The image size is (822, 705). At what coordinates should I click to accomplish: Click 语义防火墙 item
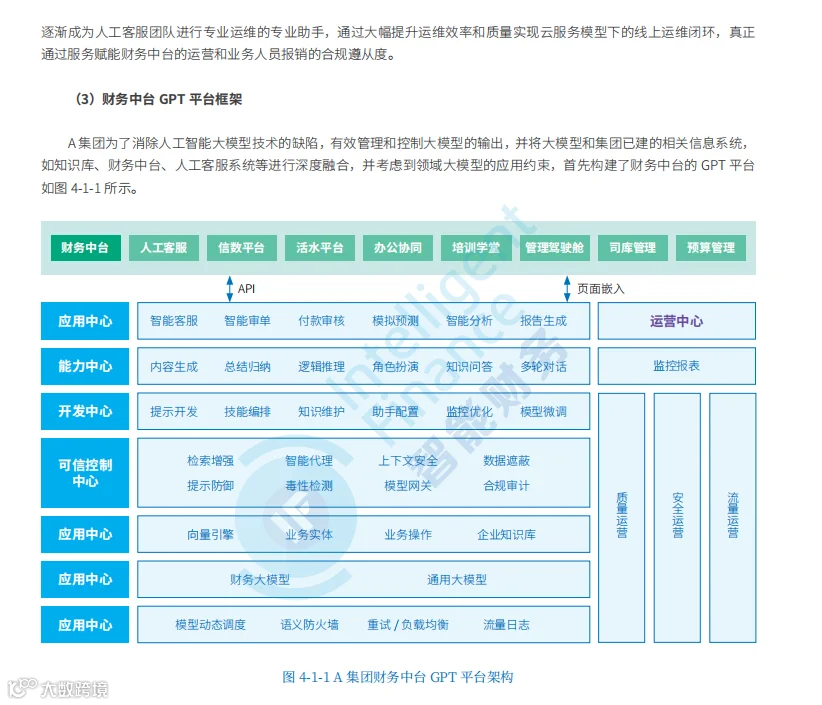[x=309, y=625]
